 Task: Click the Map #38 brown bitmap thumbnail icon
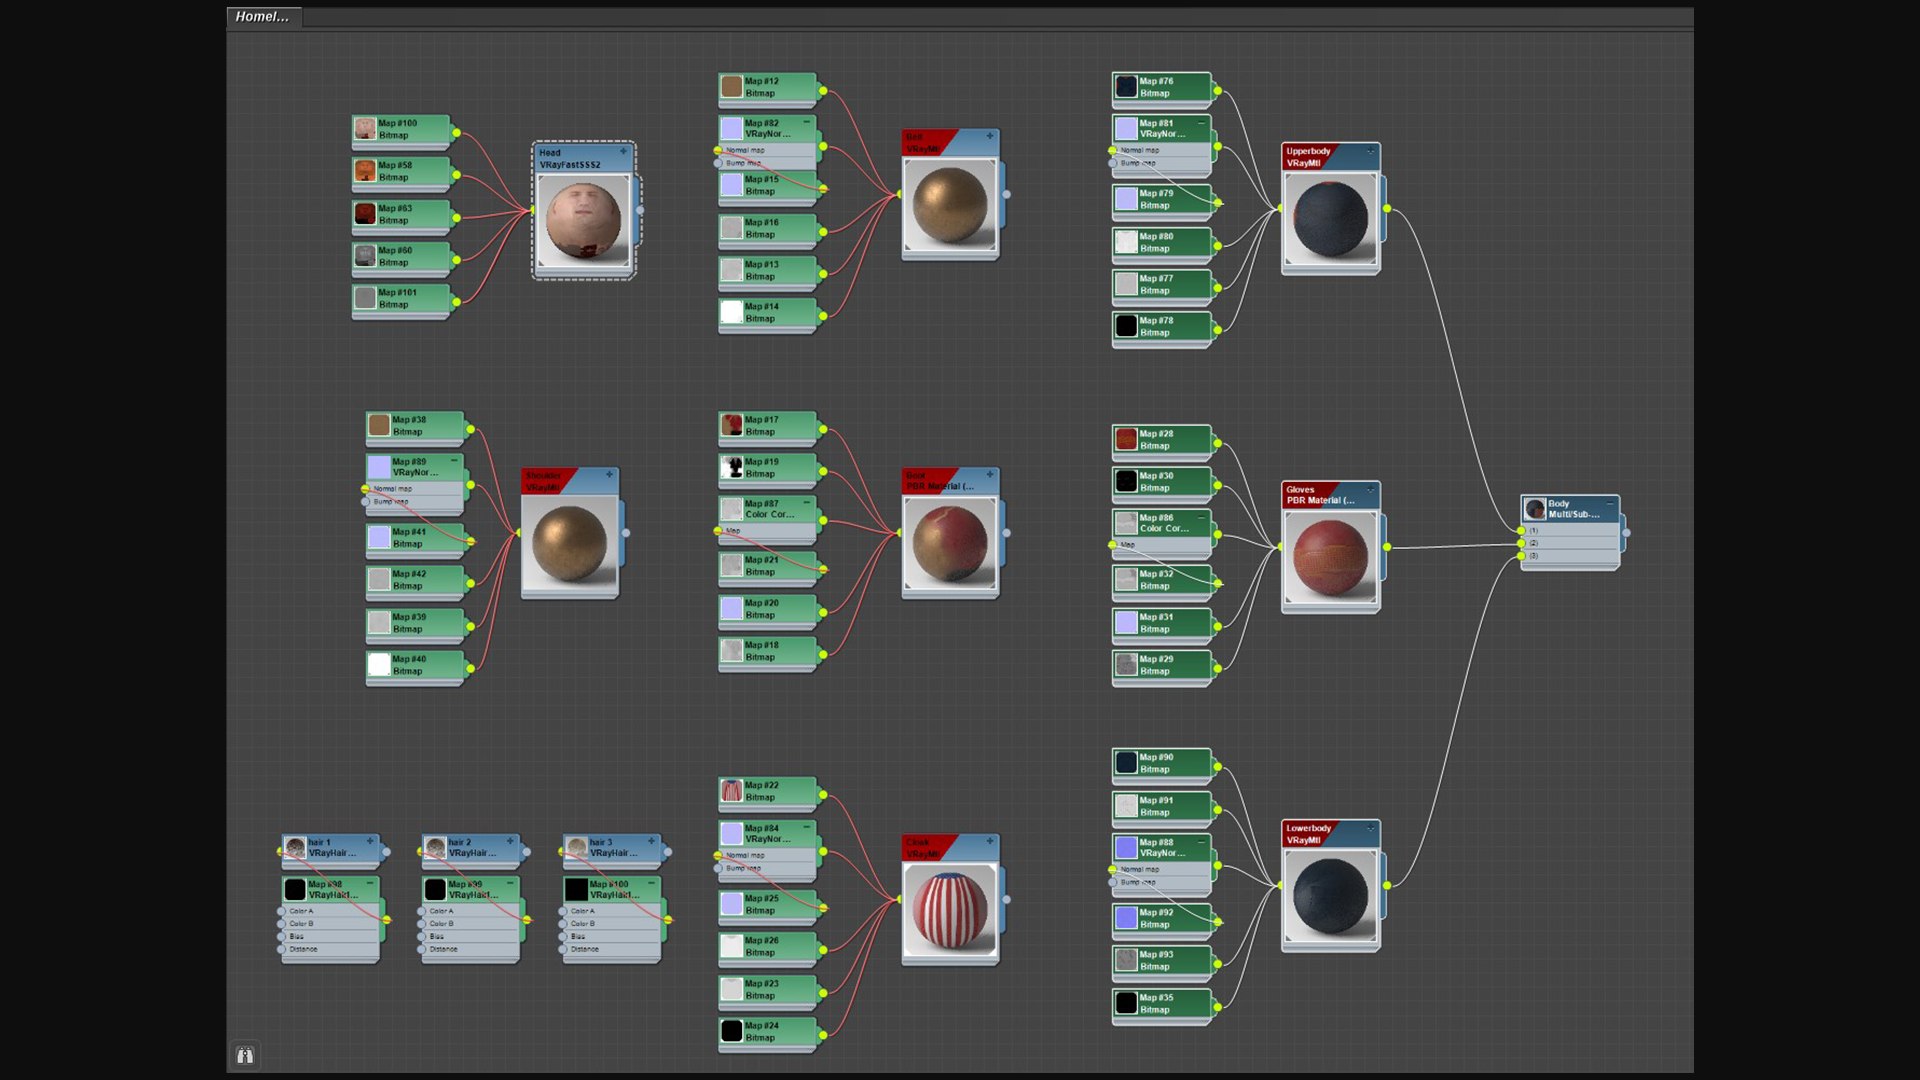pos(379,426)
